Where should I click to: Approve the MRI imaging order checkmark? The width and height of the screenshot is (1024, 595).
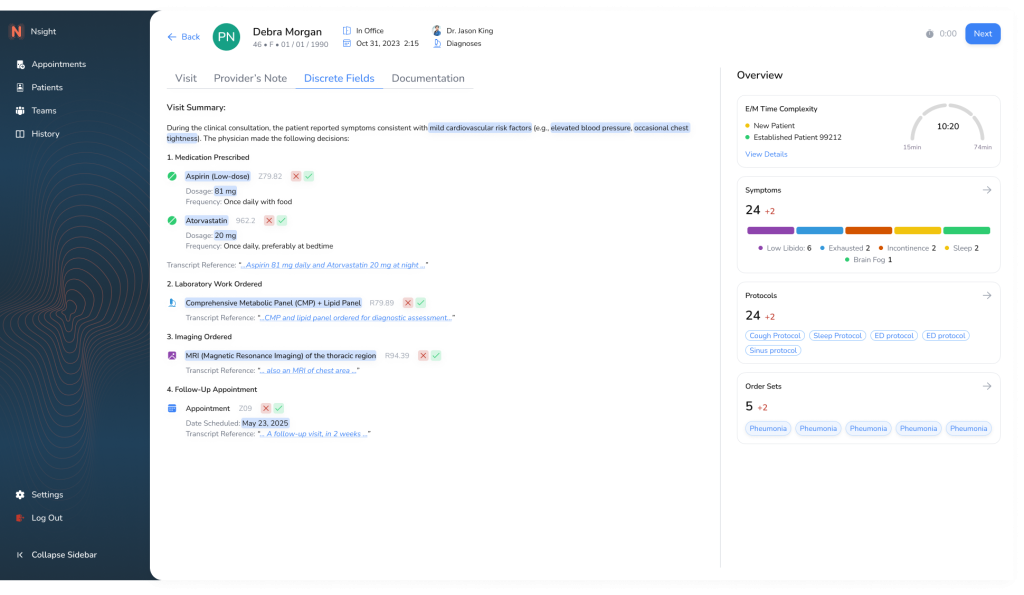[436, 355]
